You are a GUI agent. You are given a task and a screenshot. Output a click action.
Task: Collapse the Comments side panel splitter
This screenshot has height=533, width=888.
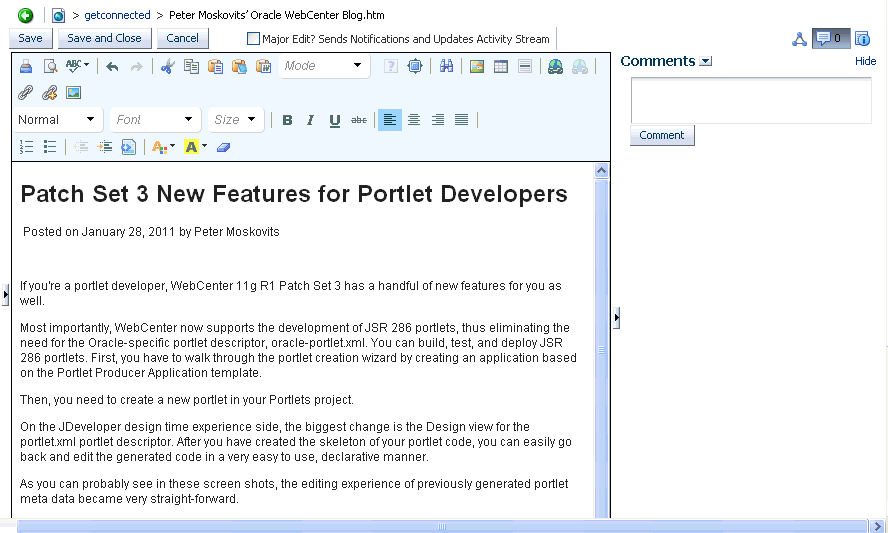[x=617, y=318]
